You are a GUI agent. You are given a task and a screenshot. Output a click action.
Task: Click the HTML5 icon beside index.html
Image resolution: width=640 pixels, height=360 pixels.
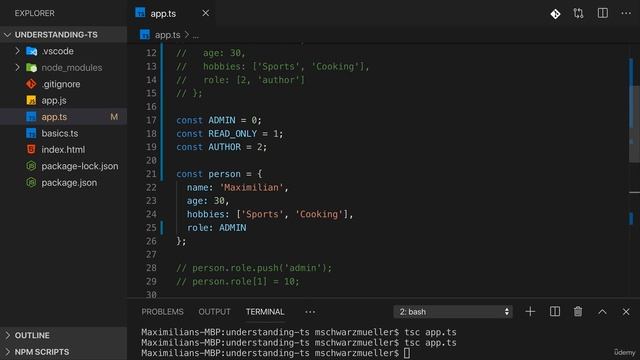(x=31, y=149)
